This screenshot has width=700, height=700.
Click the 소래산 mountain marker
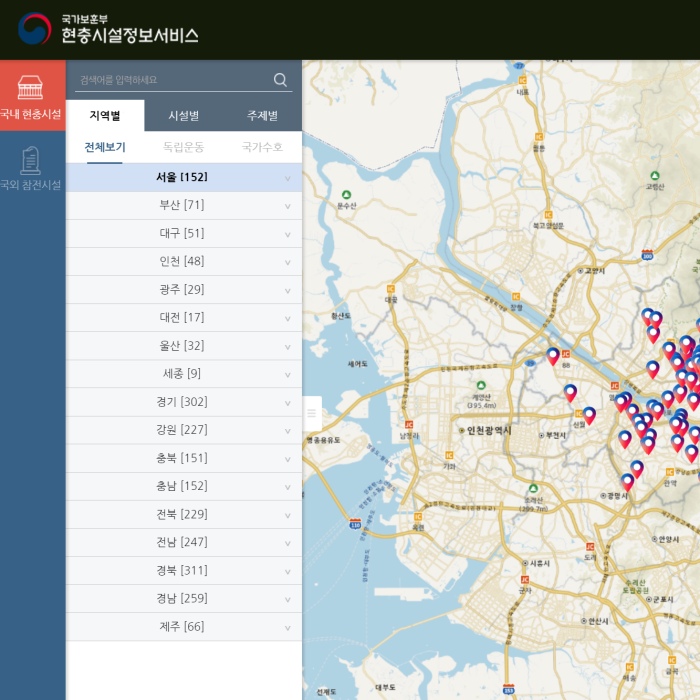533,488
